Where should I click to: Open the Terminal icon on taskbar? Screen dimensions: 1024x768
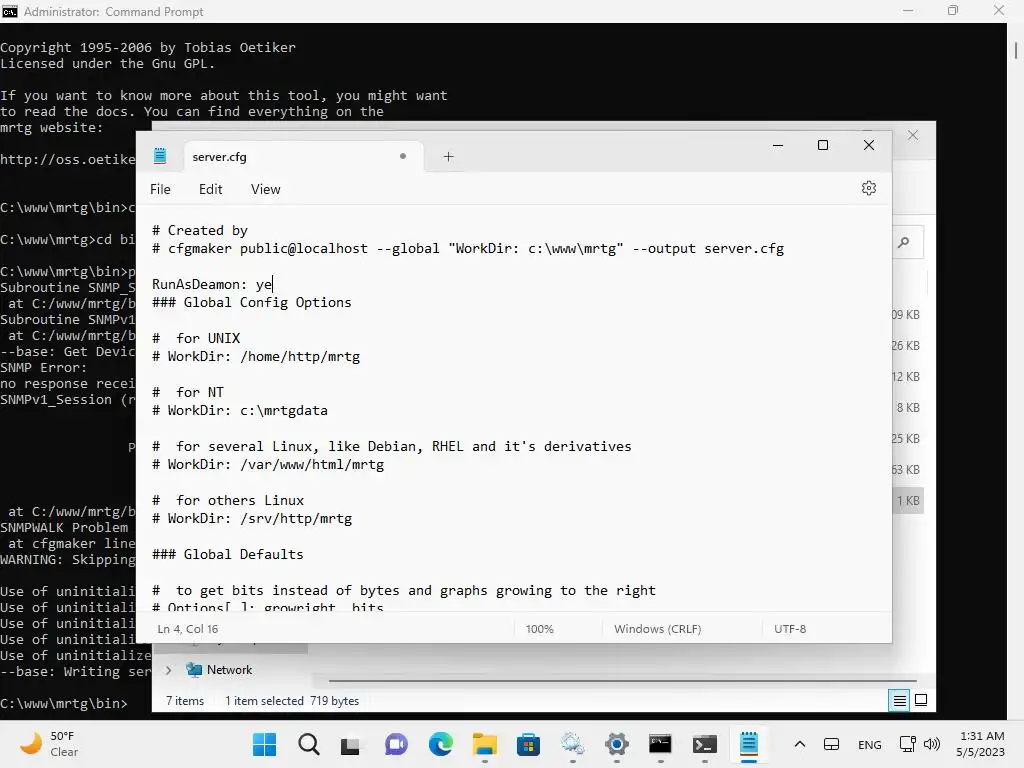pos(705,744)
